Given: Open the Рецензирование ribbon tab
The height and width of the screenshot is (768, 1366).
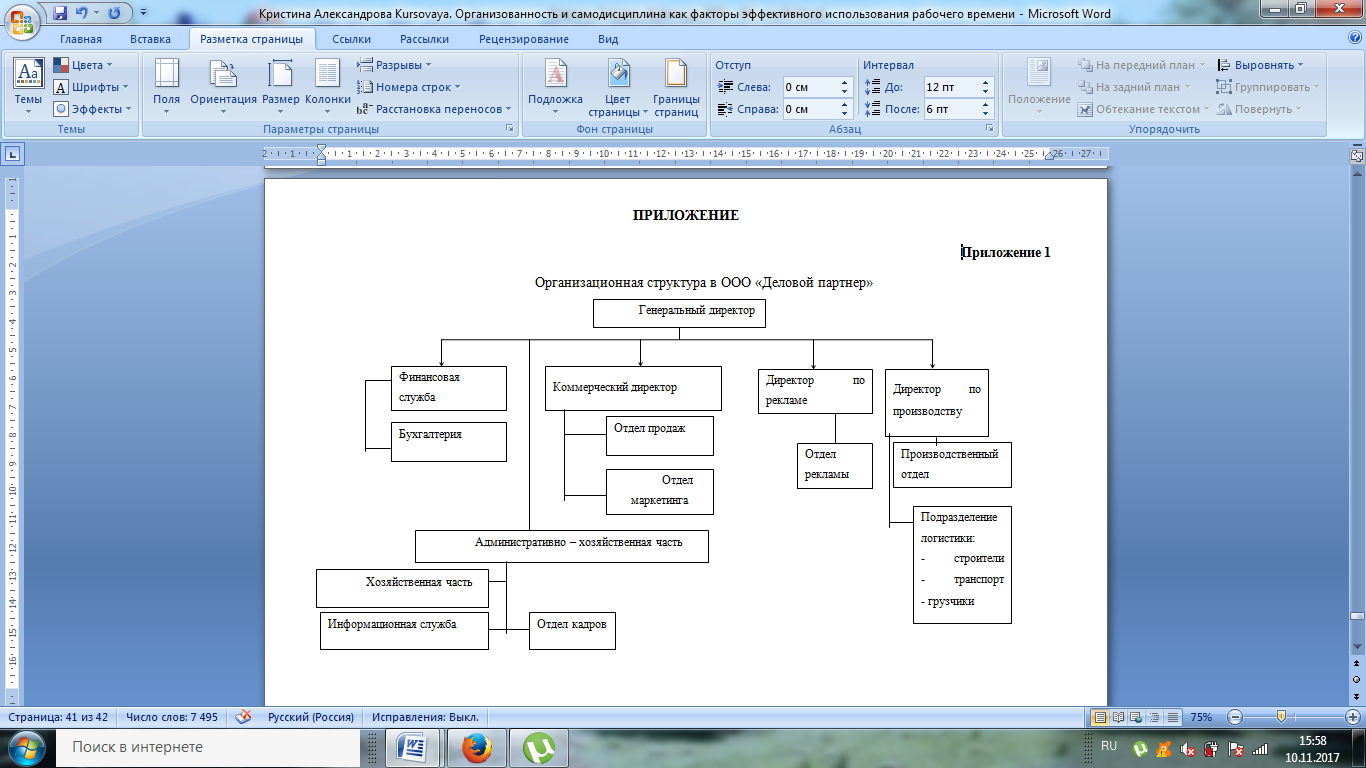Looking at the screenshot, I should [523, 39].
